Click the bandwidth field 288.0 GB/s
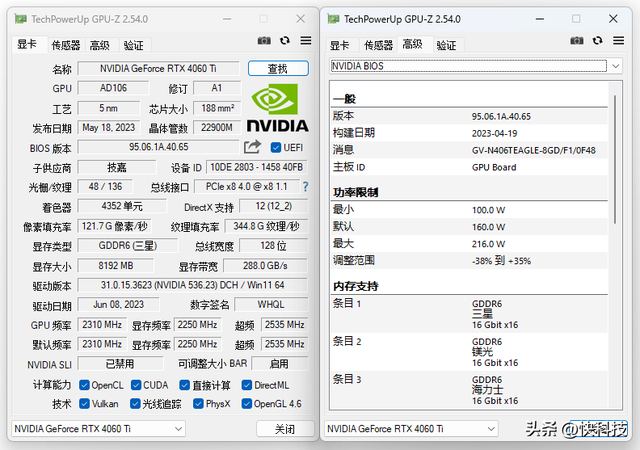 tap(265, 265)
